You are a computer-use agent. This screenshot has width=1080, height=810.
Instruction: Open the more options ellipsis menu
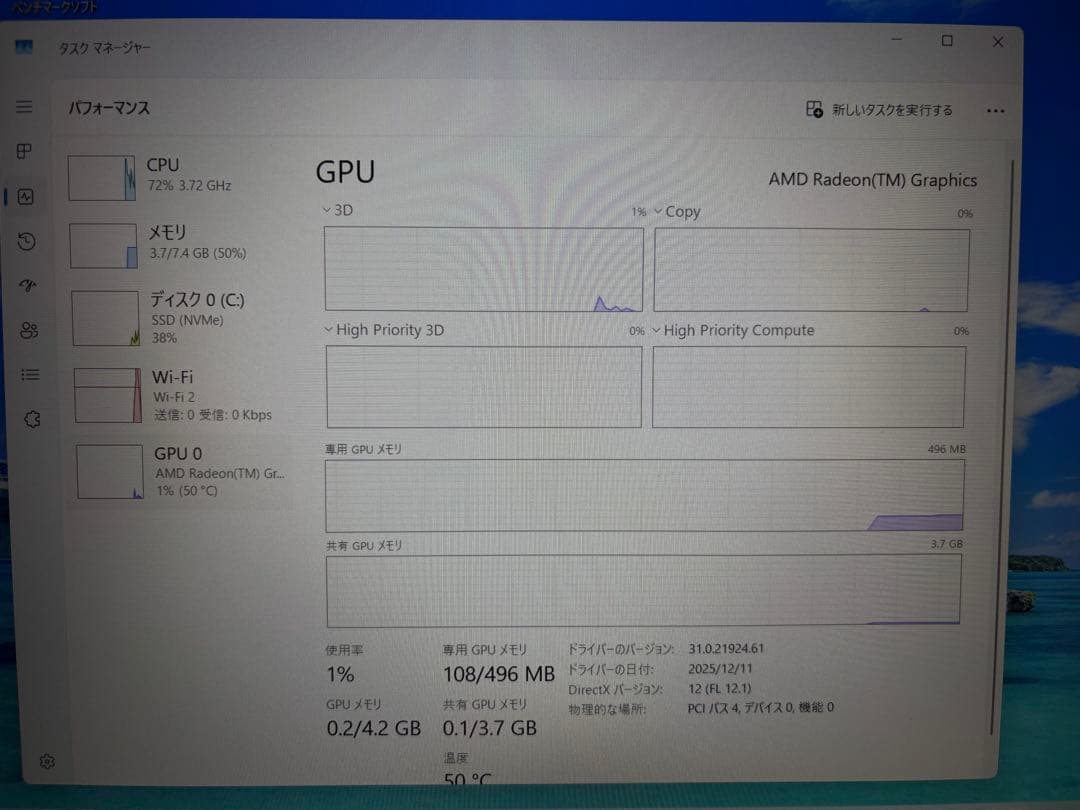click(x=996, y=111)
